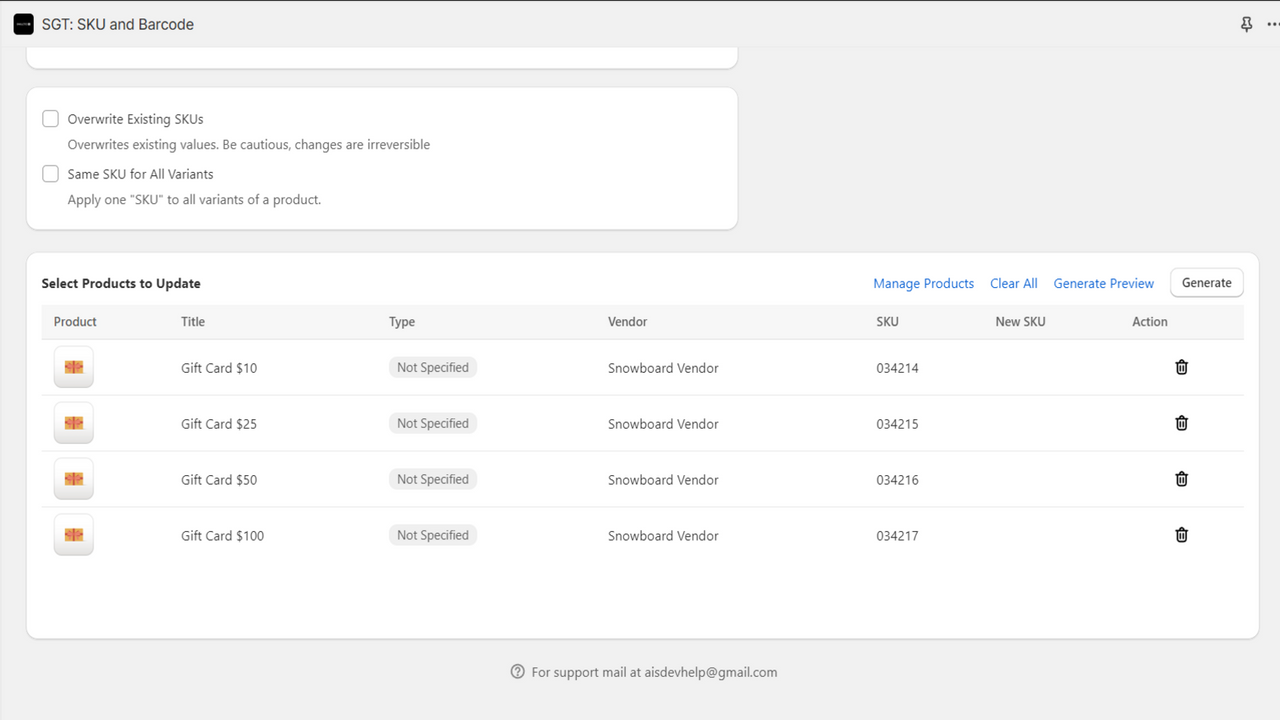Enable Overwrite Existing SKUs checkbox

point(51,119)
